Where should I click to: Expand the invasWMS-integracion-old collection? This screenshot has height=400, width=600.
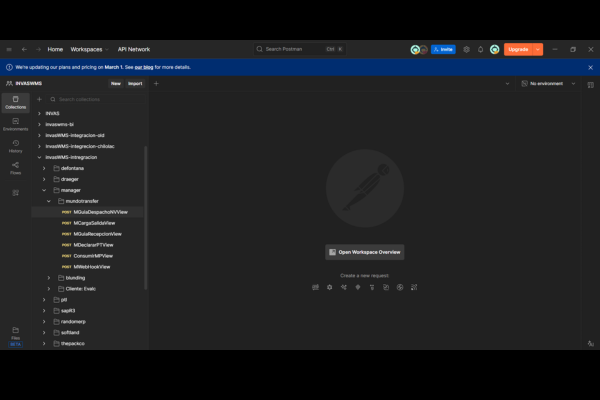click(x=39, y=135)
